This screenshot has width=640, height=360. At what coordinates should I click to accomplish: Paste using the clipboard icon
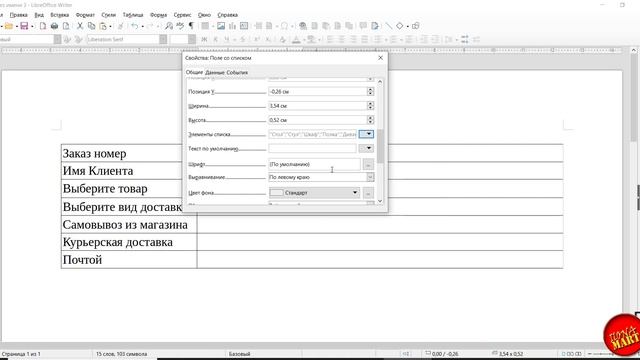pyautogui.click(x=103, y=26)
